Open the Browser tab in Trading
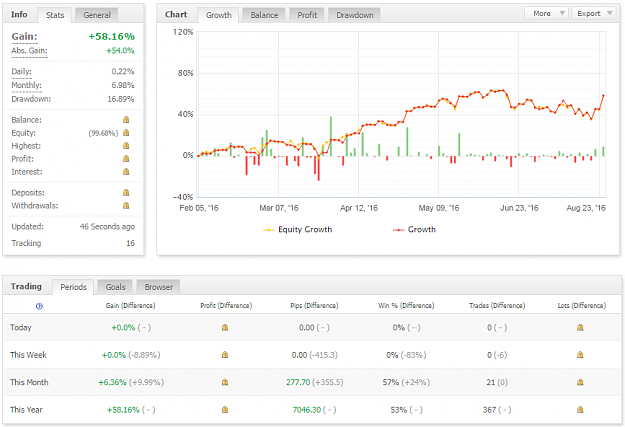 point(158,287)
